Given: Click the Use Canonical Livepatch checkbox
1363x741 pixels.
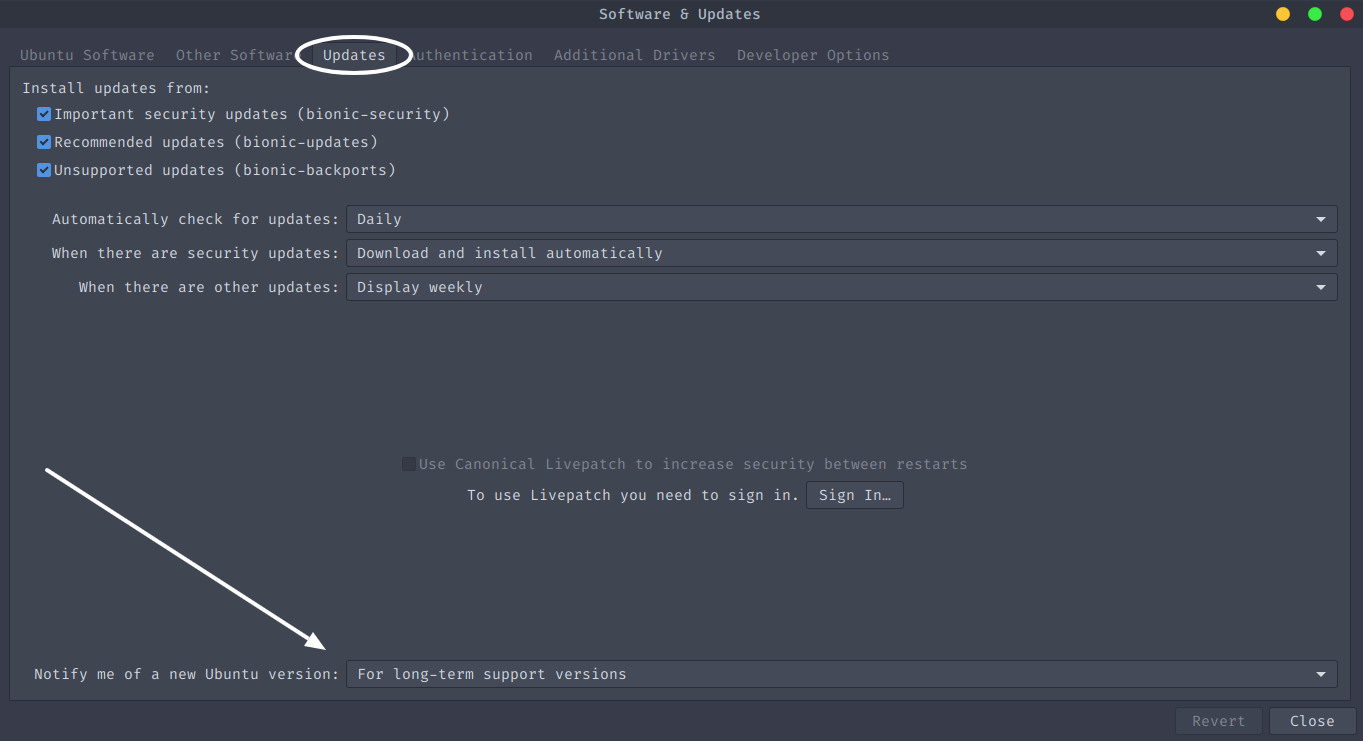Looking at the screenshot, I should point(409,464).
